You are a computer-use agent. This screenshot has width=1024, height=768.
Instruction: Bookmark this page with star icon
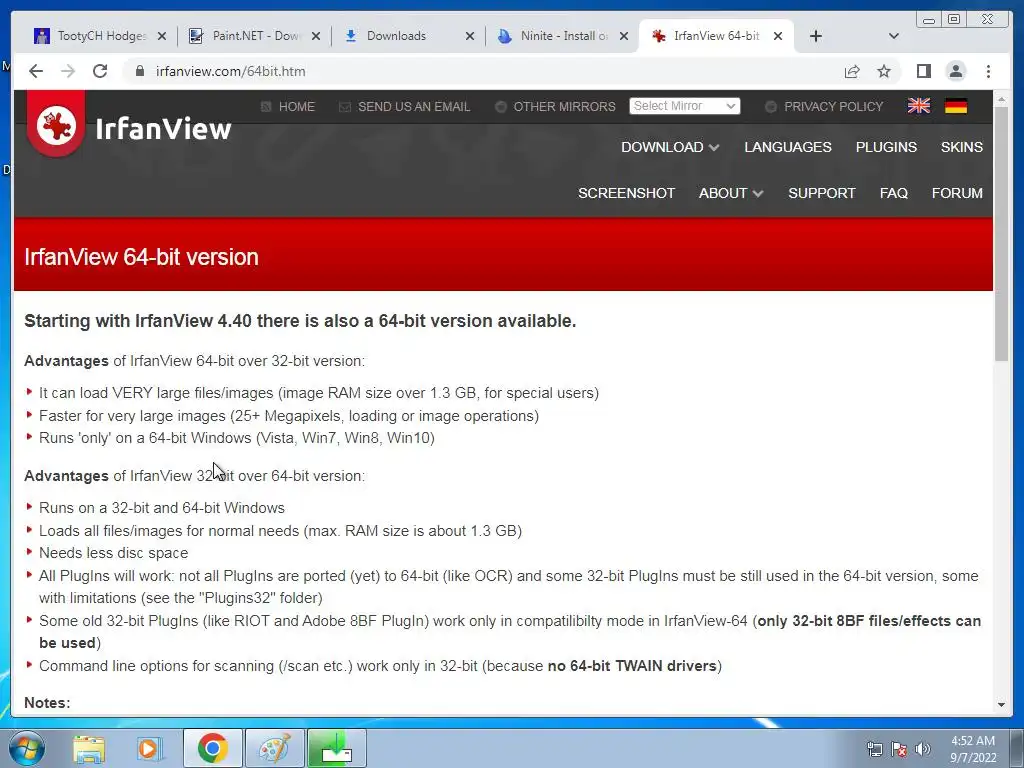[884, 71]
